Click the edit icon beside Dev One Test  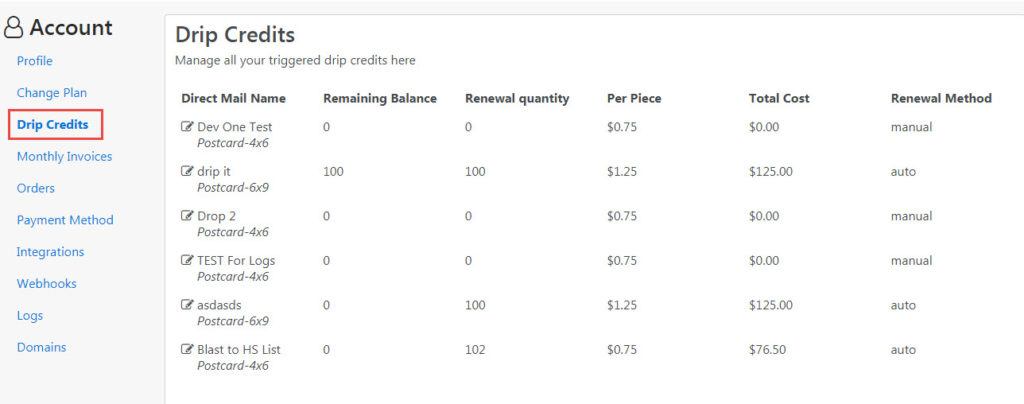click(187, 127)
